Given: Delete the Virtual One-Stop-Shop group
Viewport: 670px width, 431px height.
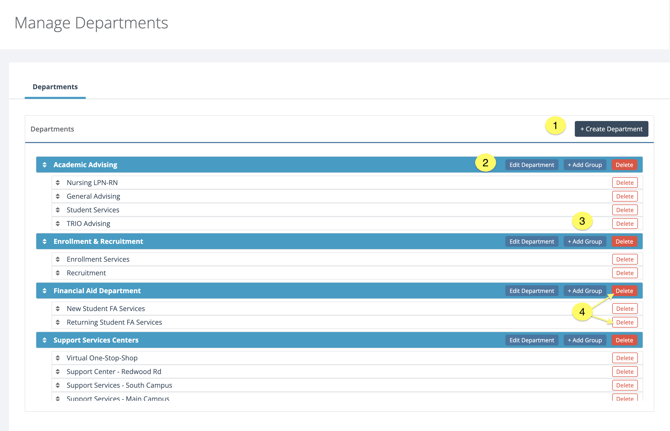Looking at the screenshot, I should (625, 358).
